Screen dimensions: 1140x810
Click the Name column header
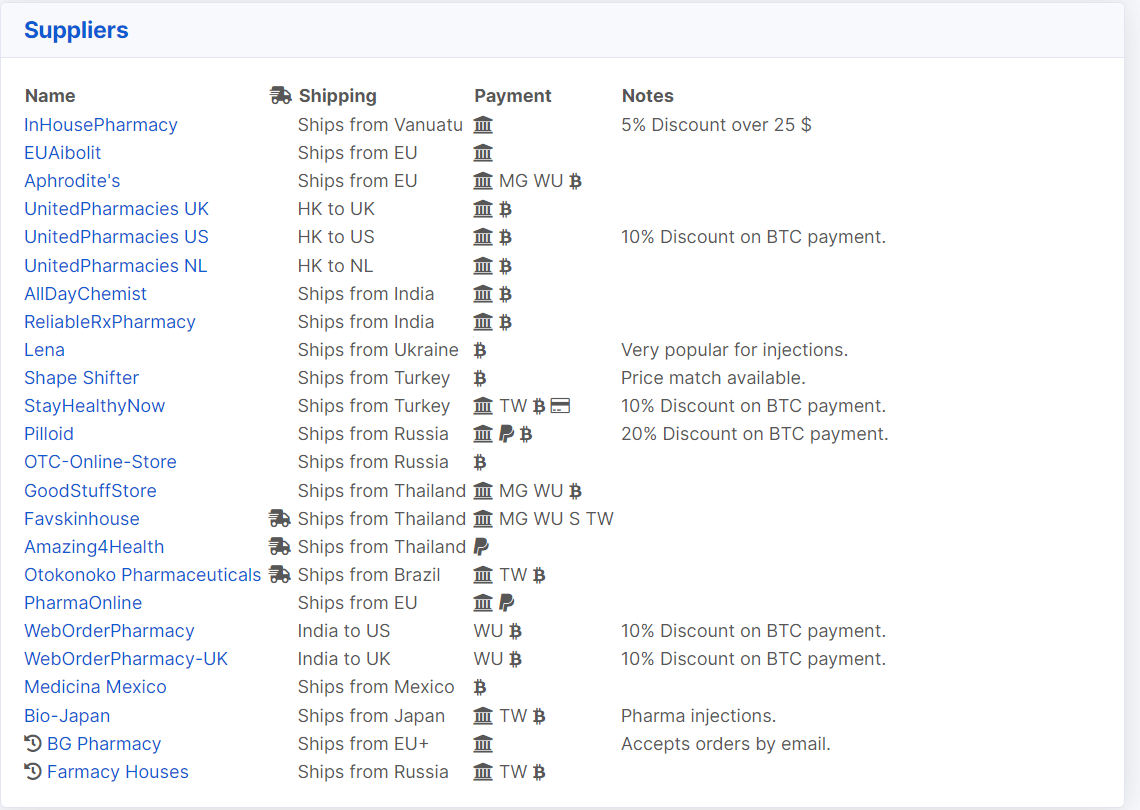pyautogui.click(x=50, y=96)
